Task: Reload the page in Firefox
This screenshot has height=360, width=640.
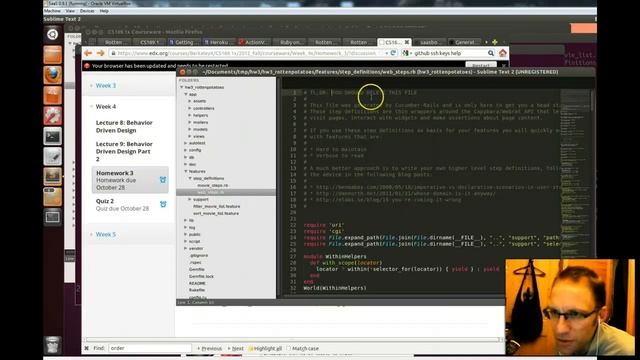Action: (x=393, y=53)
